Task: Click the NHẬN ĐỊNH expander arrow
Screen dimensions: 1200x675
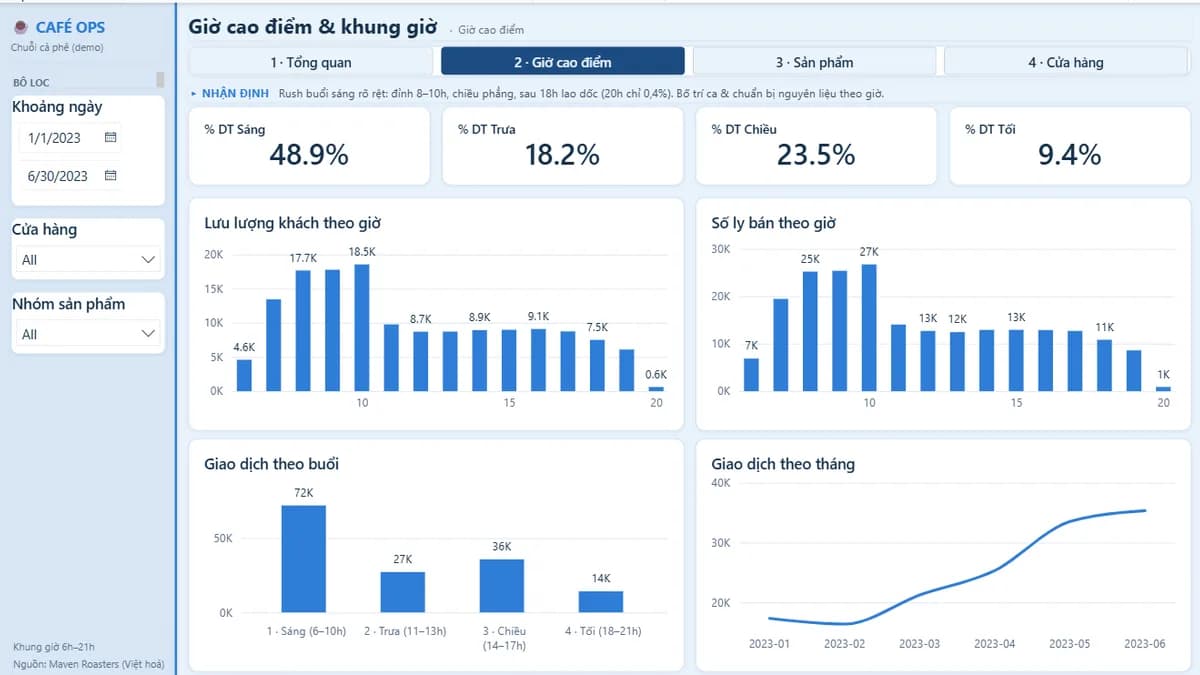Action: point(194,93)
